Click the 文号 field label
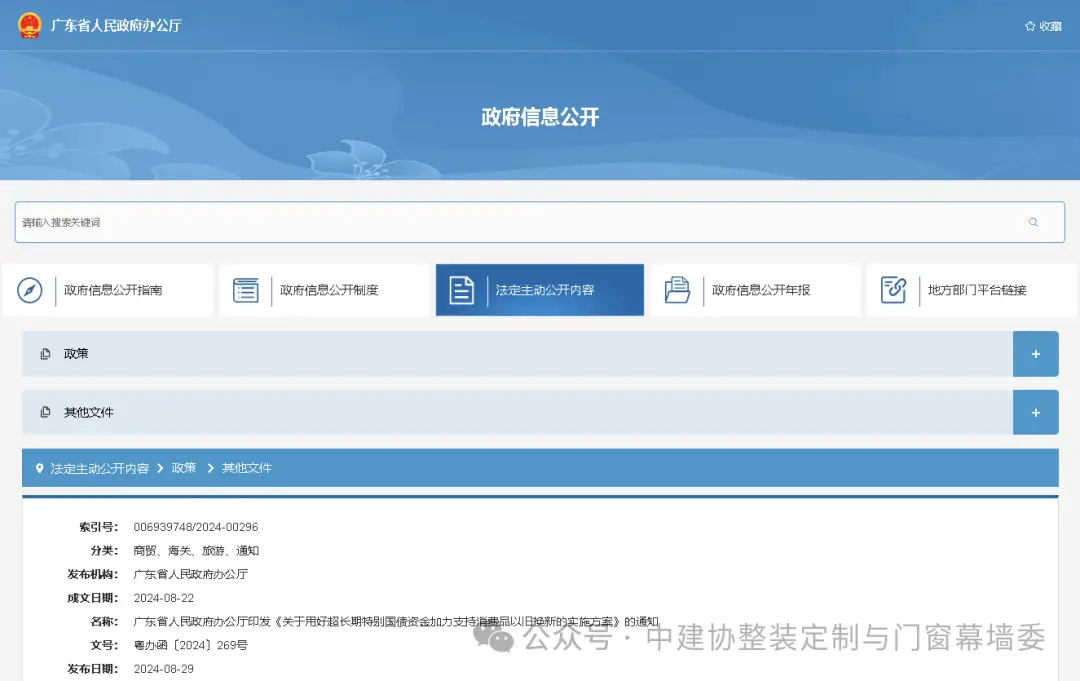 coord(104,645)
